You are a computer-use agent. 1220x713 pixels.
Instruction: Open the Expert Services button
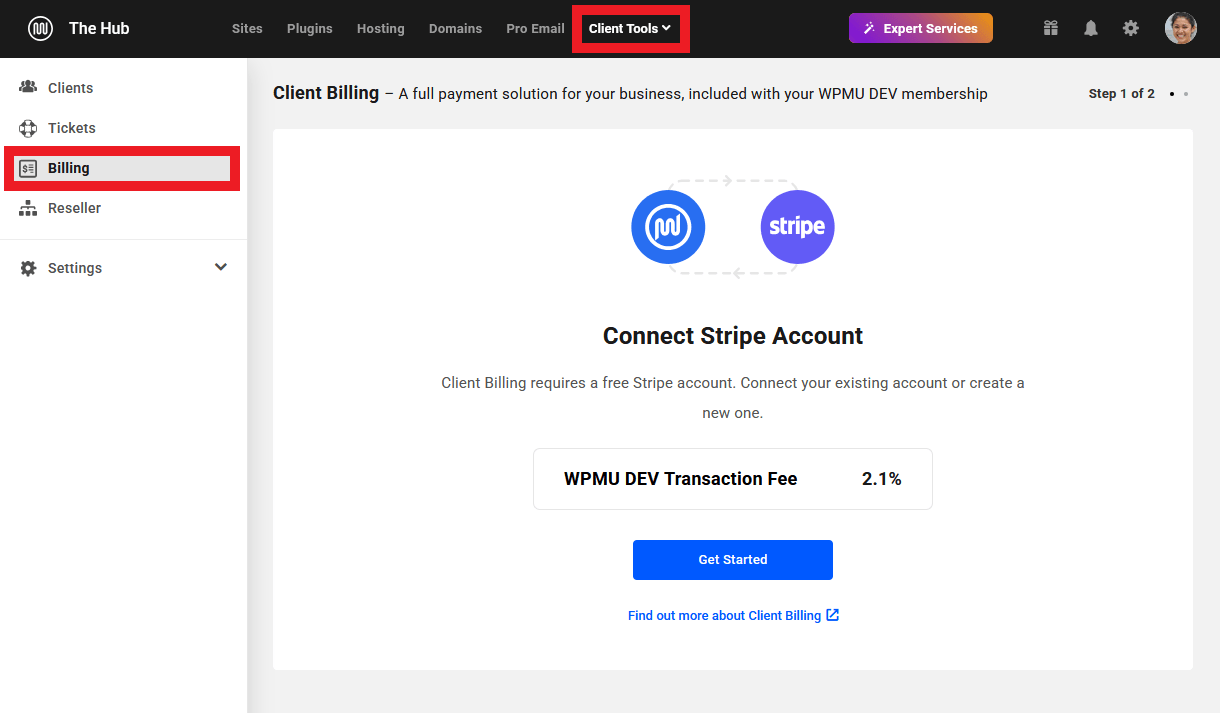click(x=920, y=28)
